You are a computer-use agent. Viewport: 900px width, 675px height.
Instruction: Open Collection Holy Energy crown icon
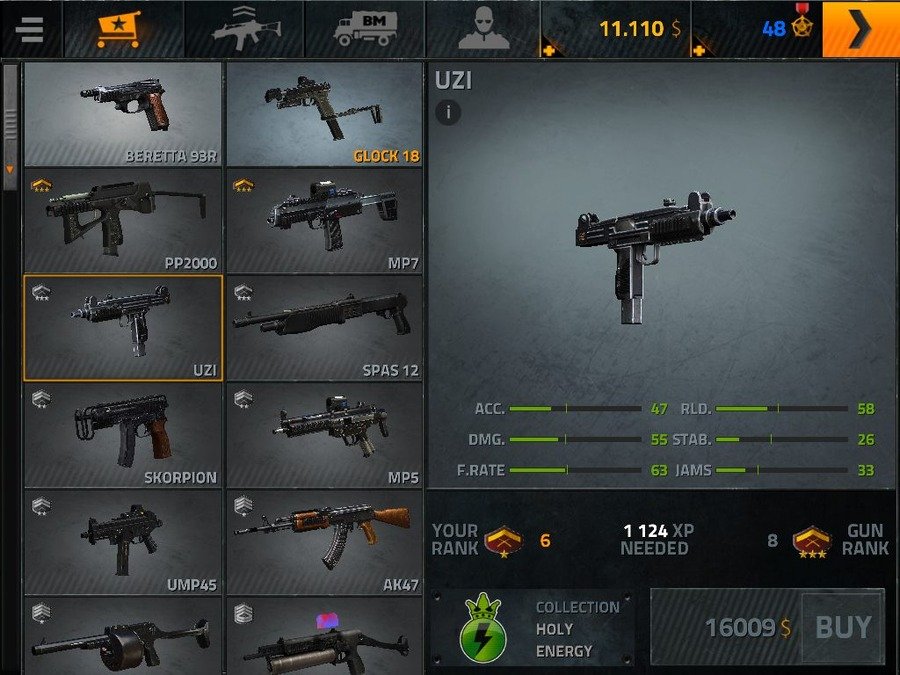(x=483, y=627)
